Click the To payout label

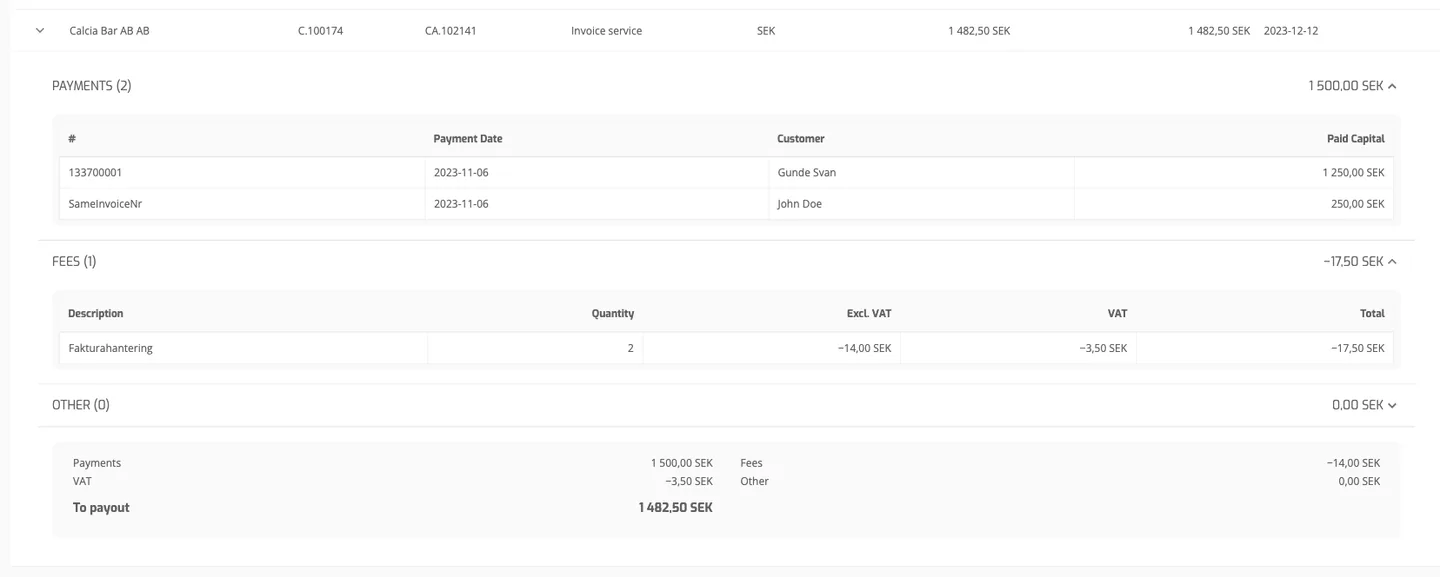(101, 508)
